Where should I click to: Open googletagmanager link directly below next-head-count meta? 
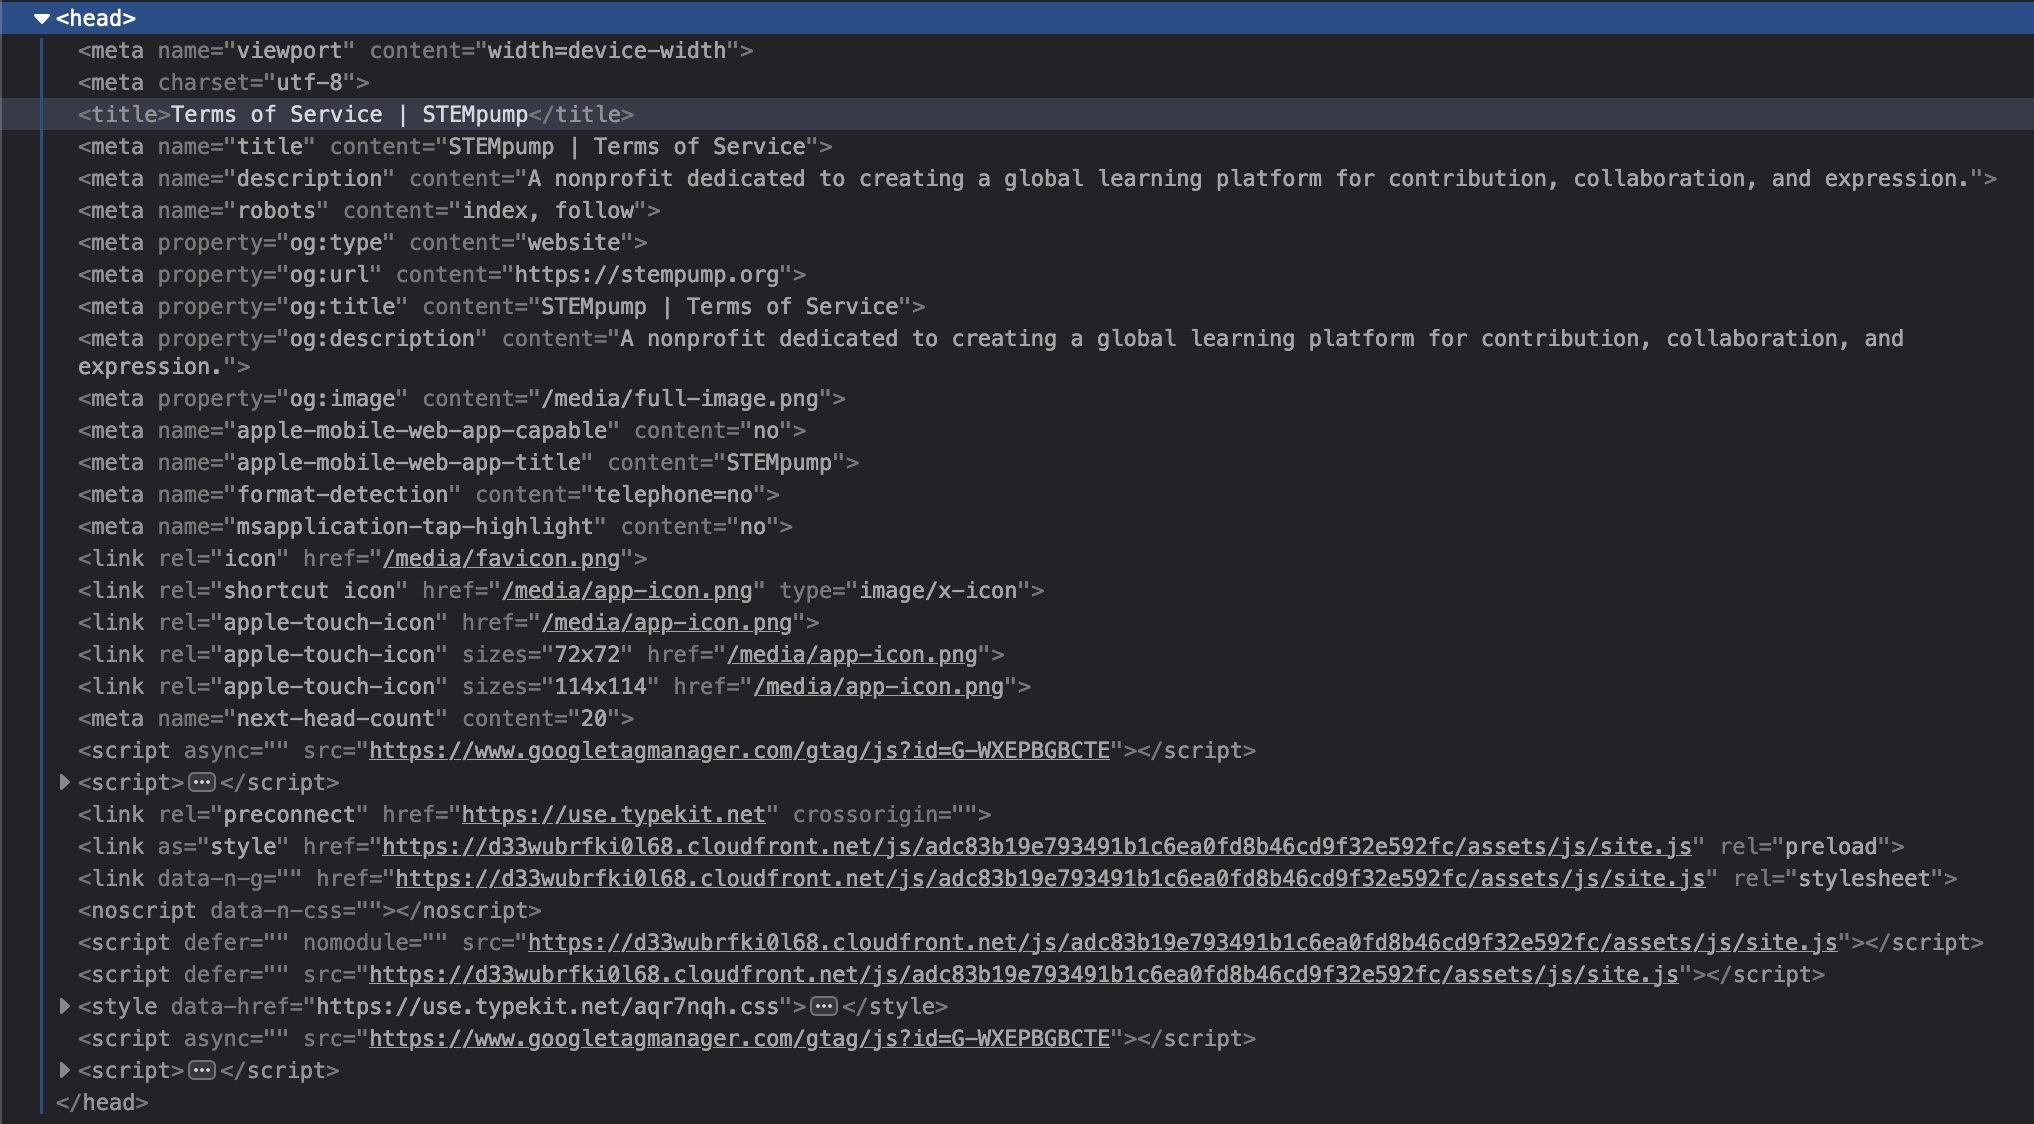tap(739, 750)
